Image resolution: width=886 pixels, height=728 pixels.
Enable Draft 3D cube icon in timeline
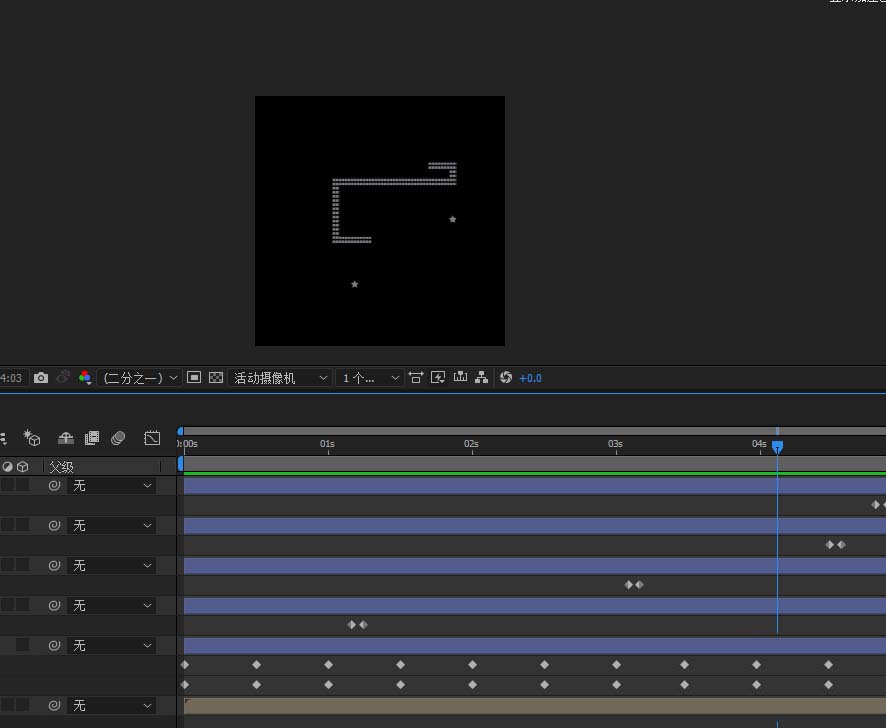32,438
